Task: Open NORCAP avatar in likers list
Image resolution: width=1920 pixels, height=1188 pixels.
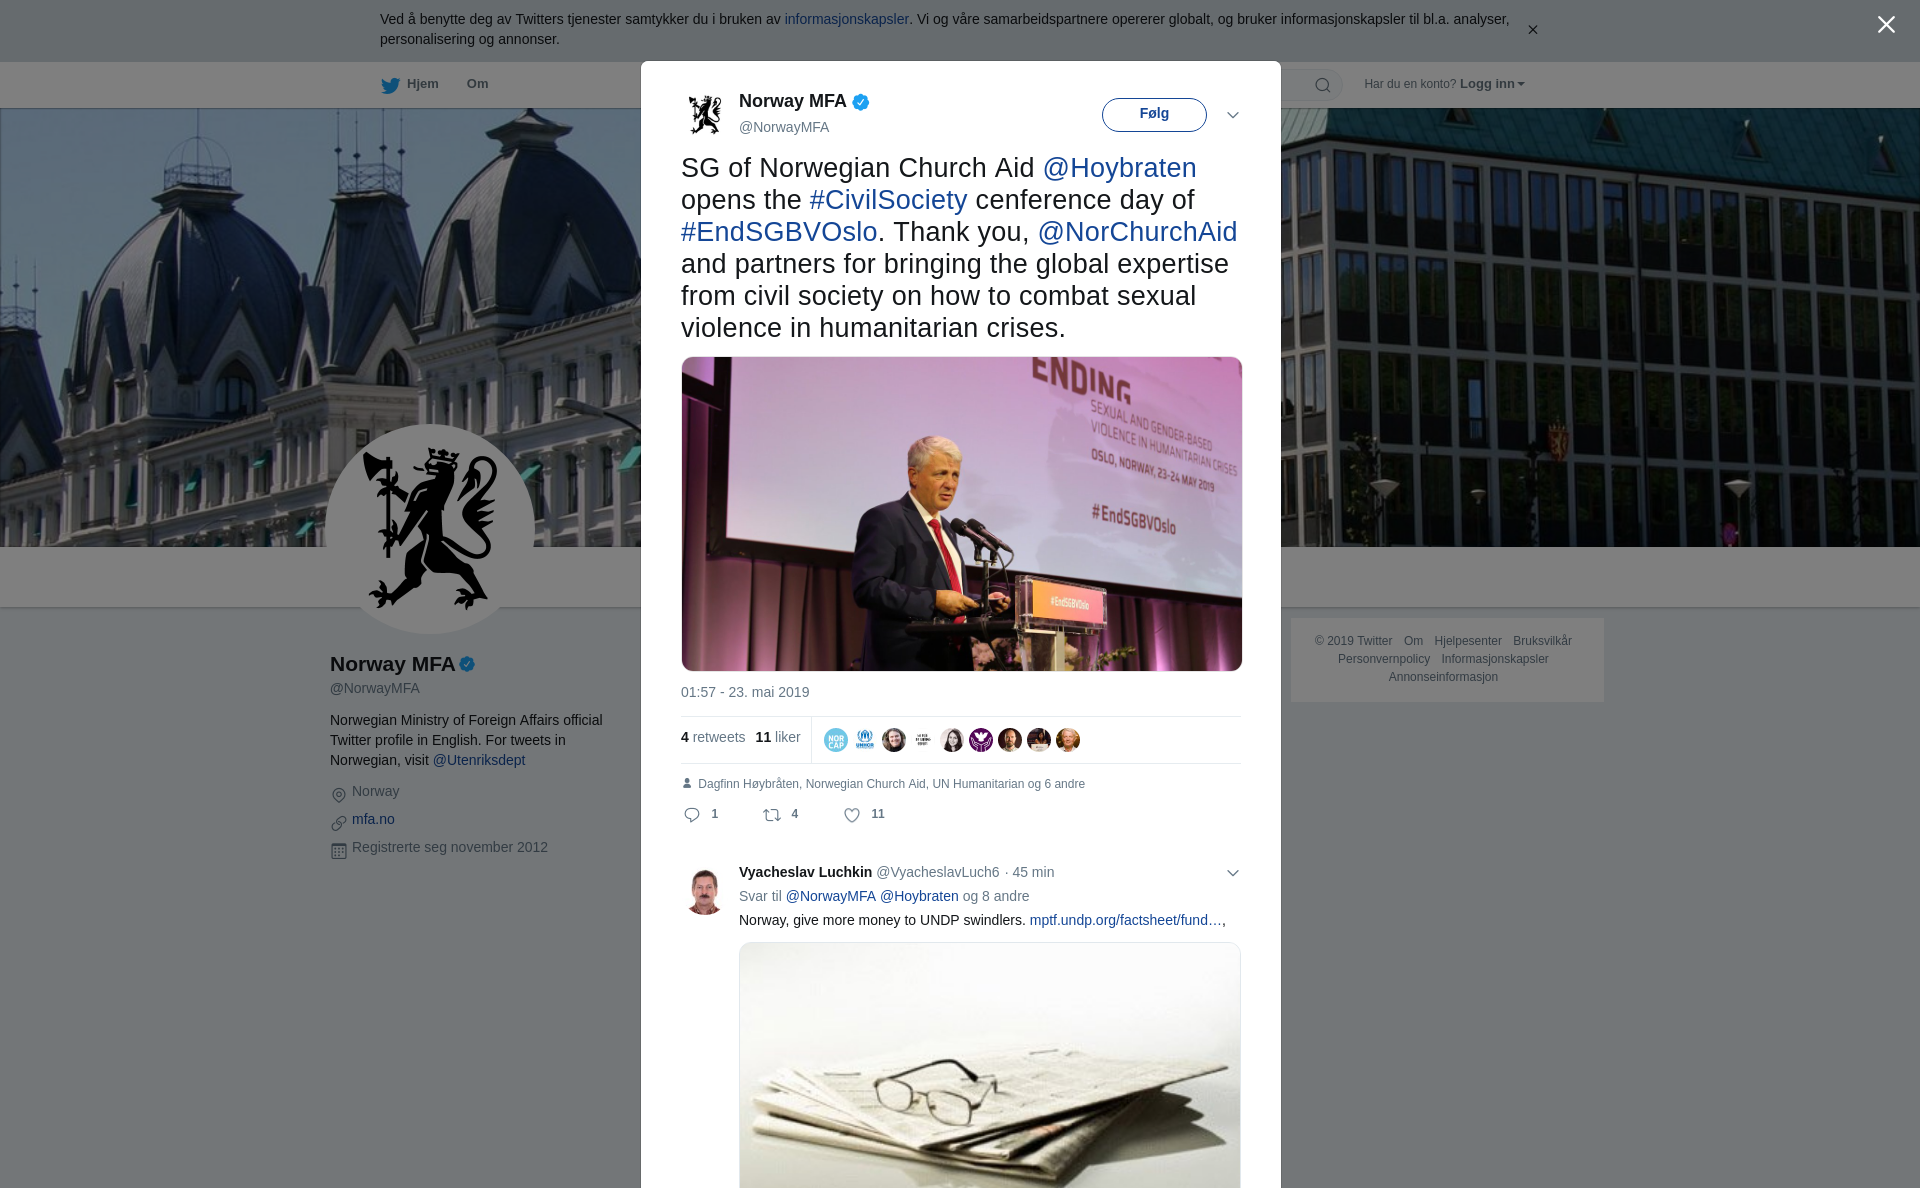Action: pos(836,740)
